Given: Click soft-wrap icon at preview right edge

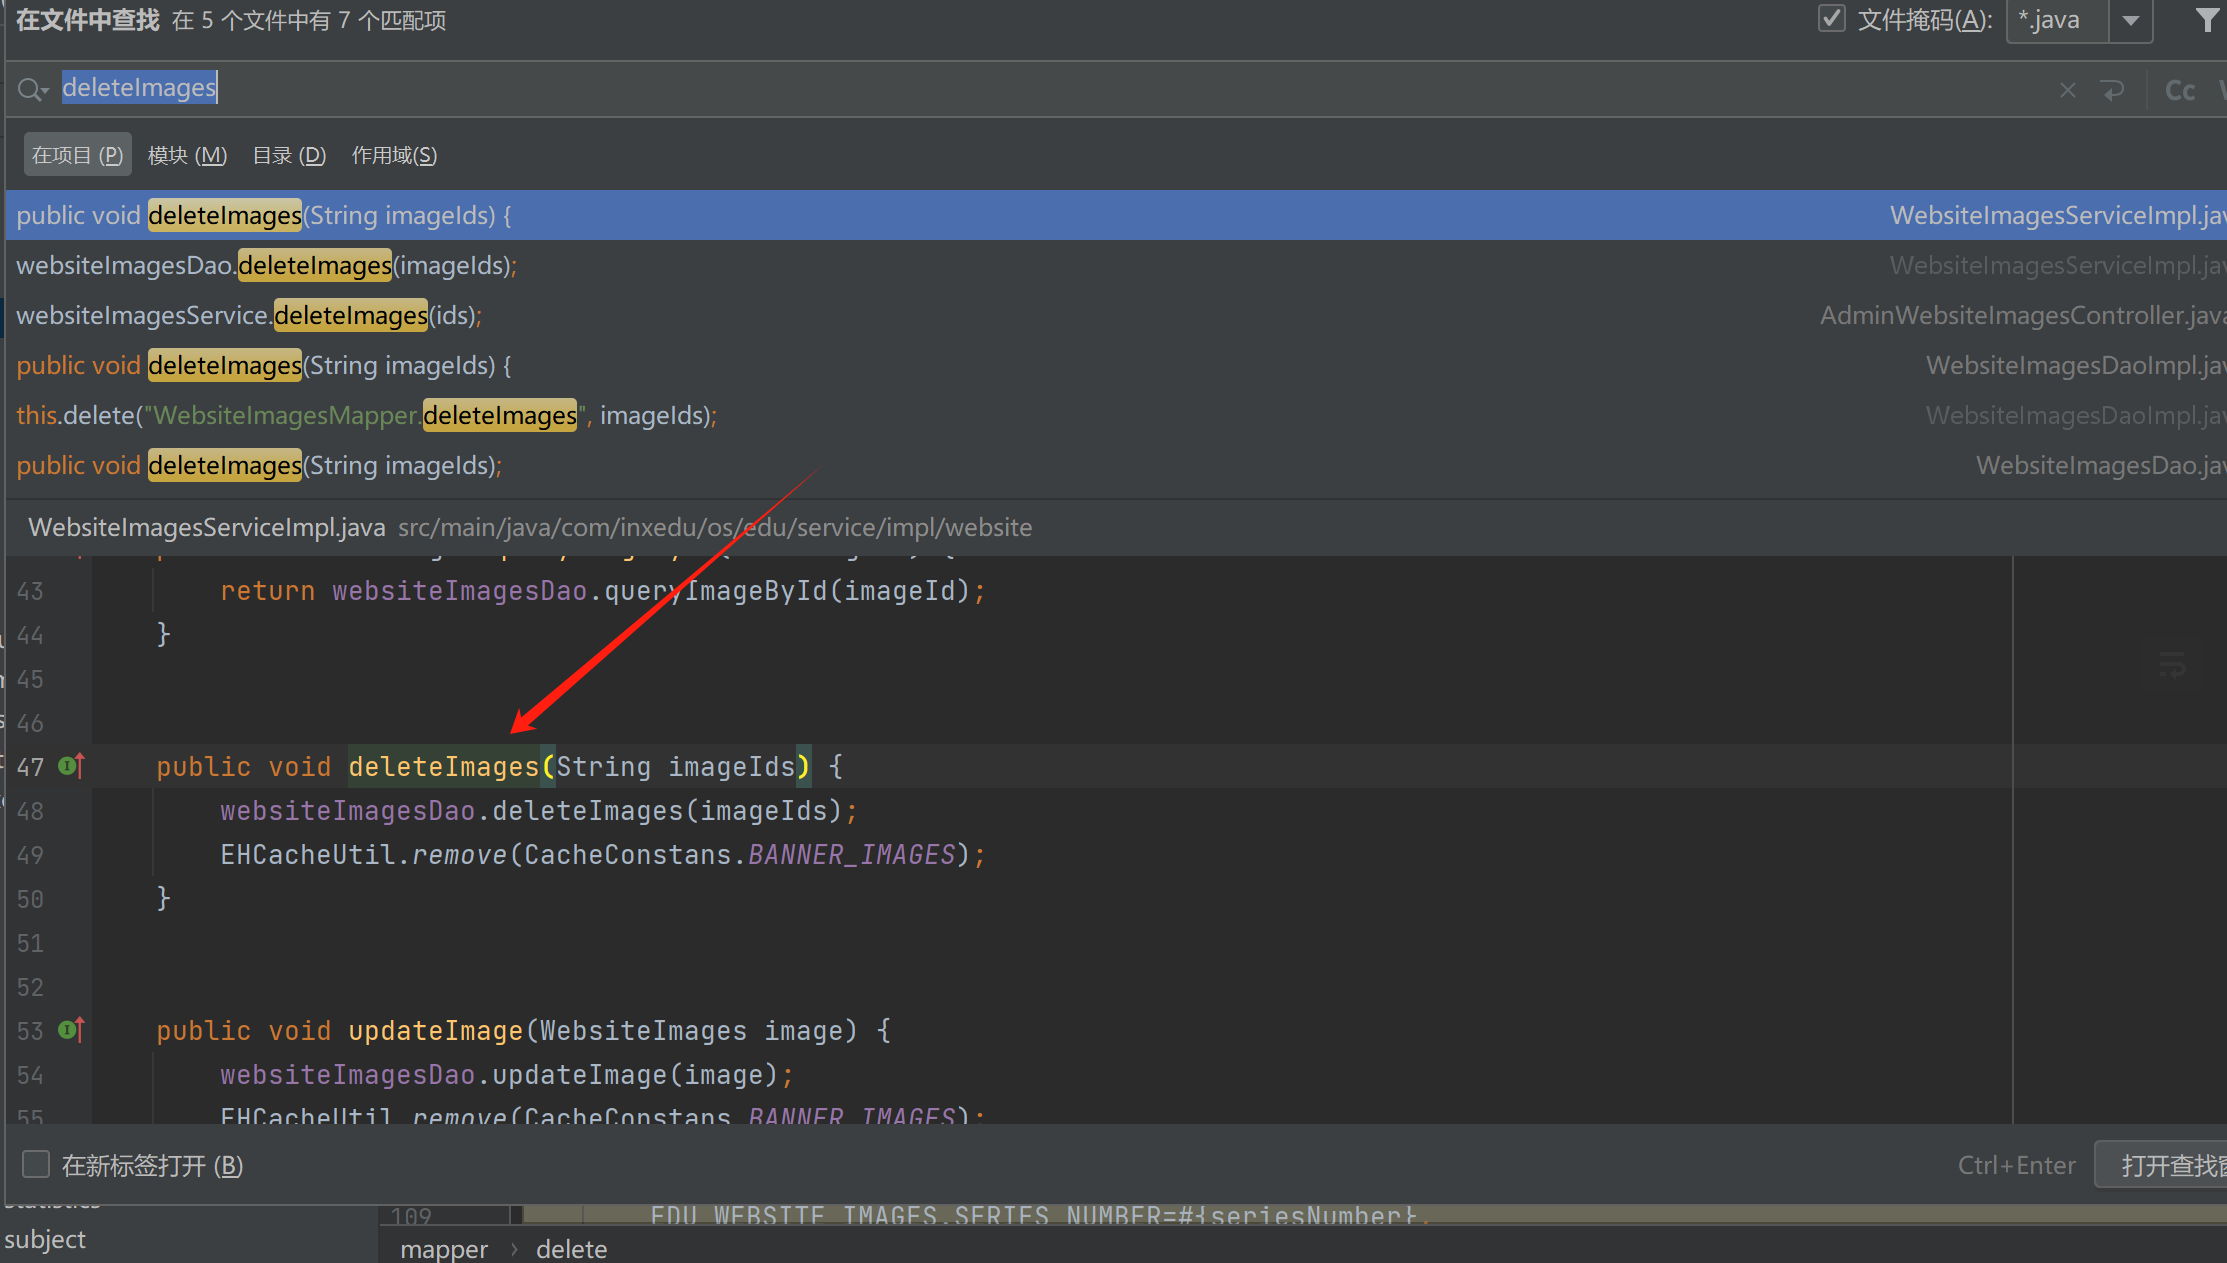Looking at the screenshot, I should point(2172,665).
